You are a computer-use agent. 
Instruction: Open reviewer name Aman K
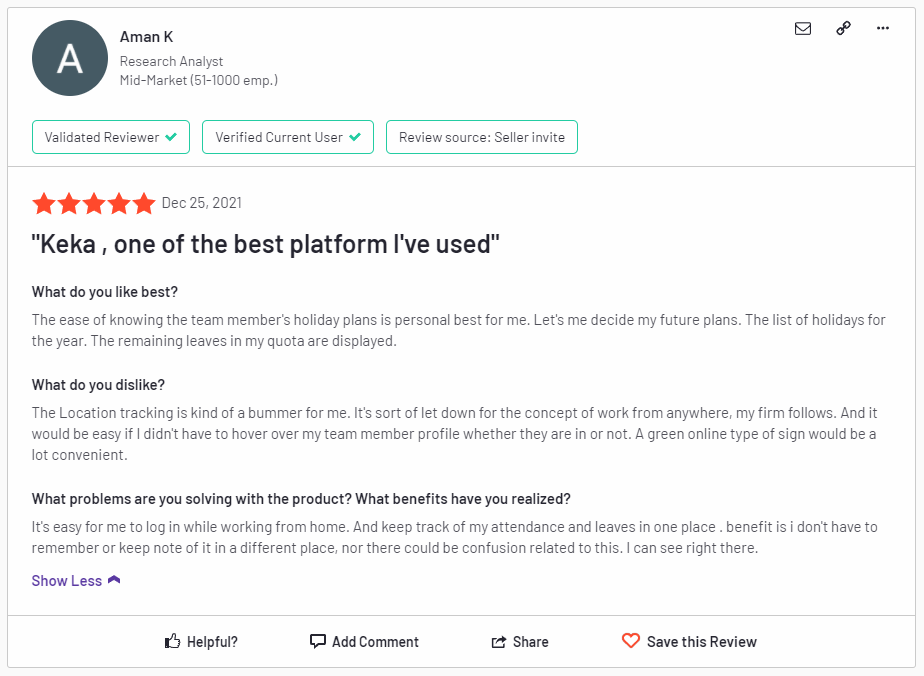pos(146,37)
